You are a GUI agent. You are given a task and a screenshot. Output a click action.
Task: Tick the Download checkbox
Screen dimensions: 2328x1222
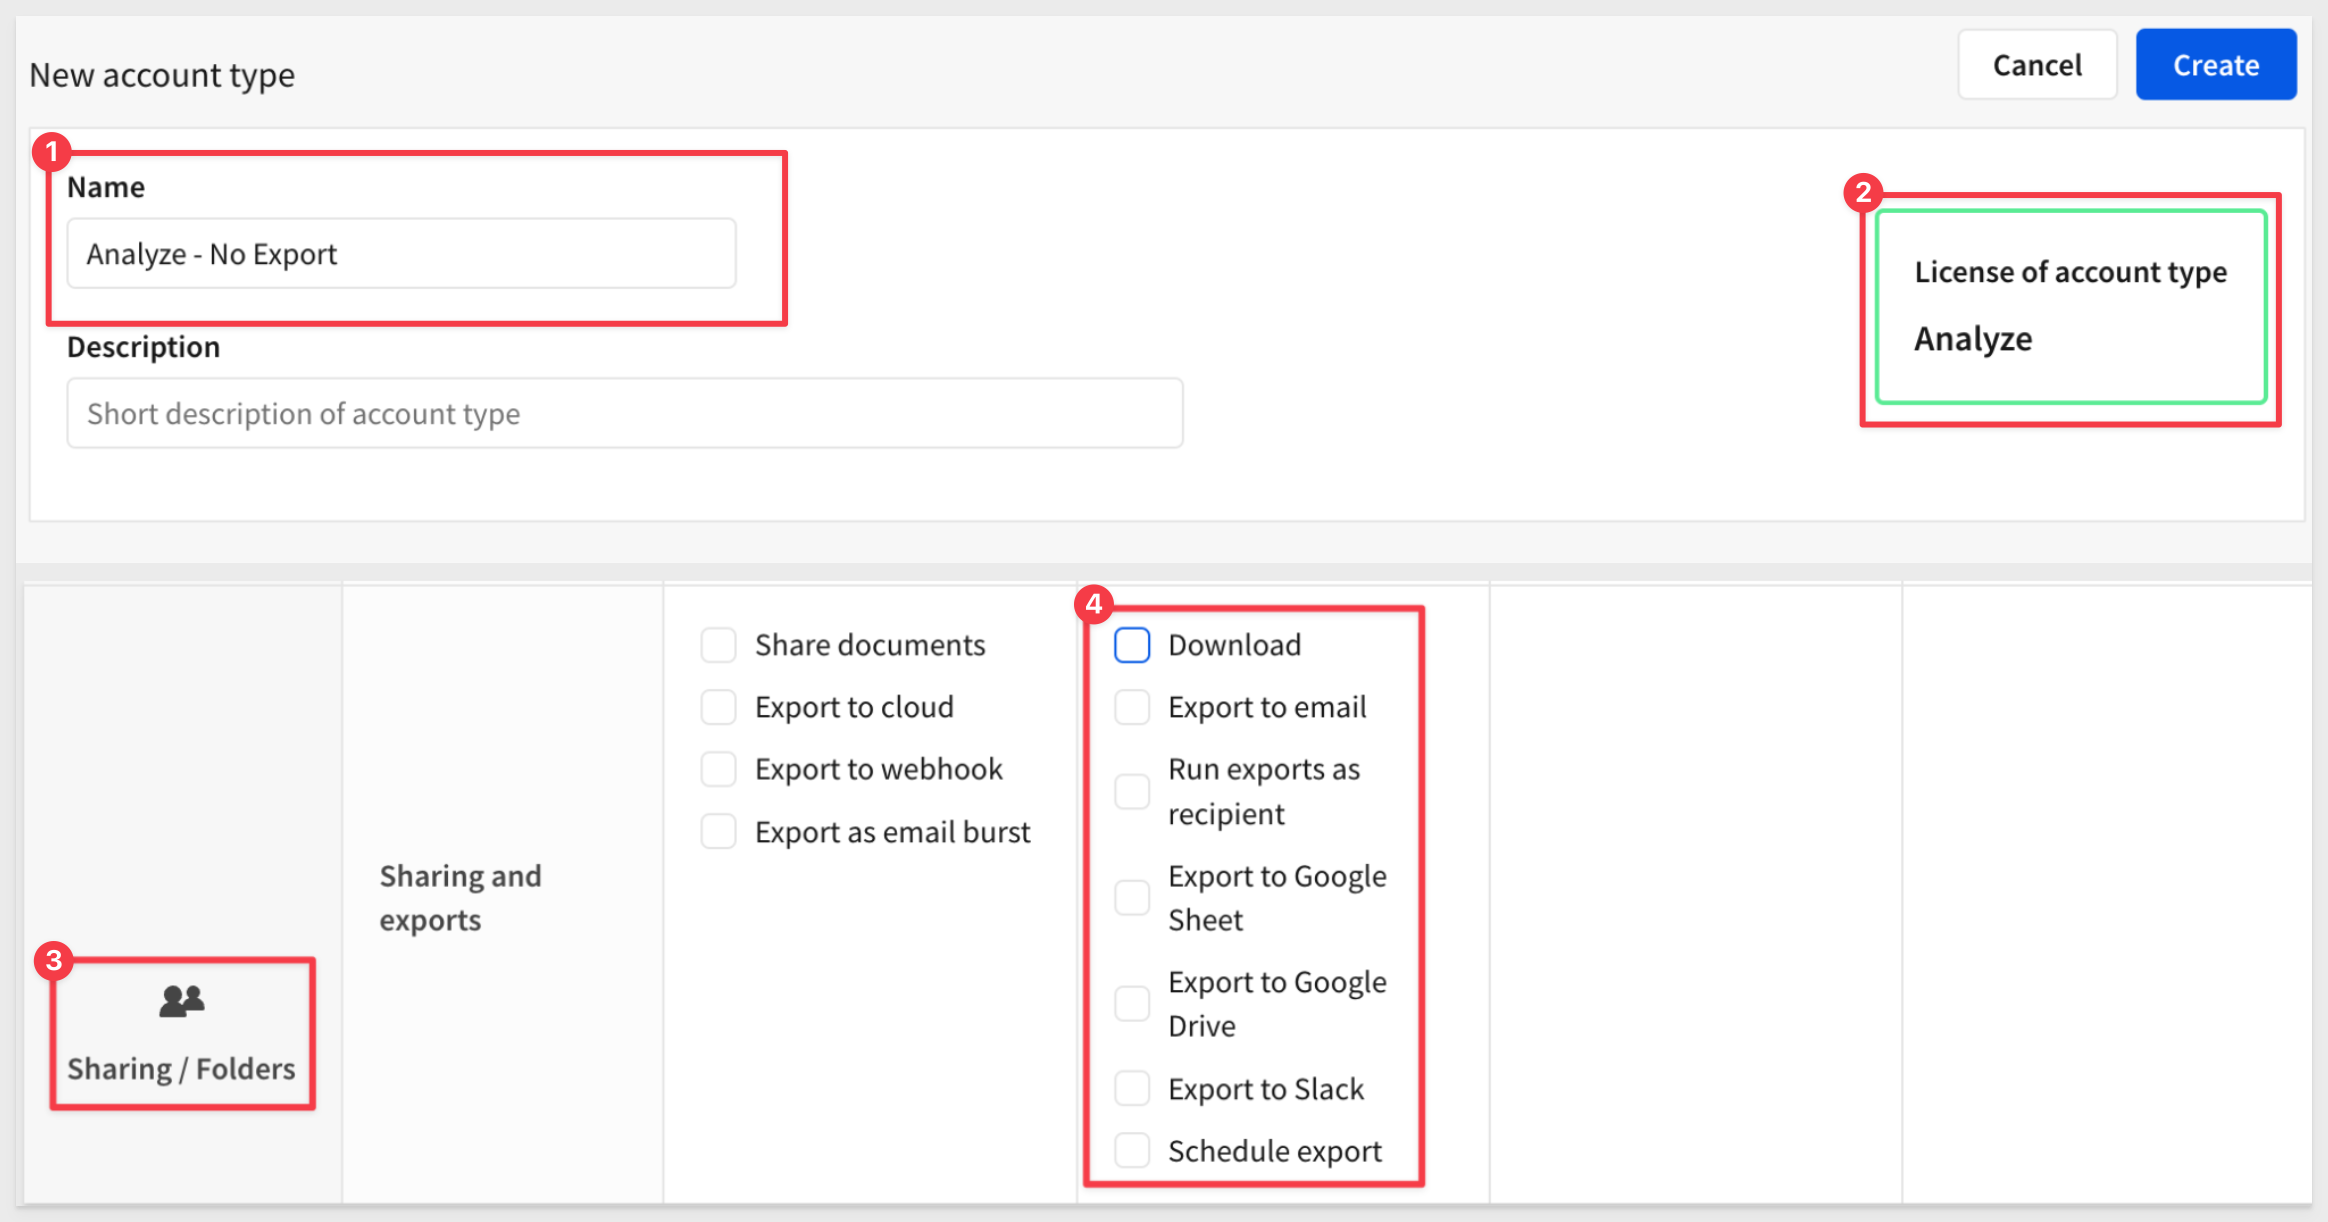tap(1132, 645)
